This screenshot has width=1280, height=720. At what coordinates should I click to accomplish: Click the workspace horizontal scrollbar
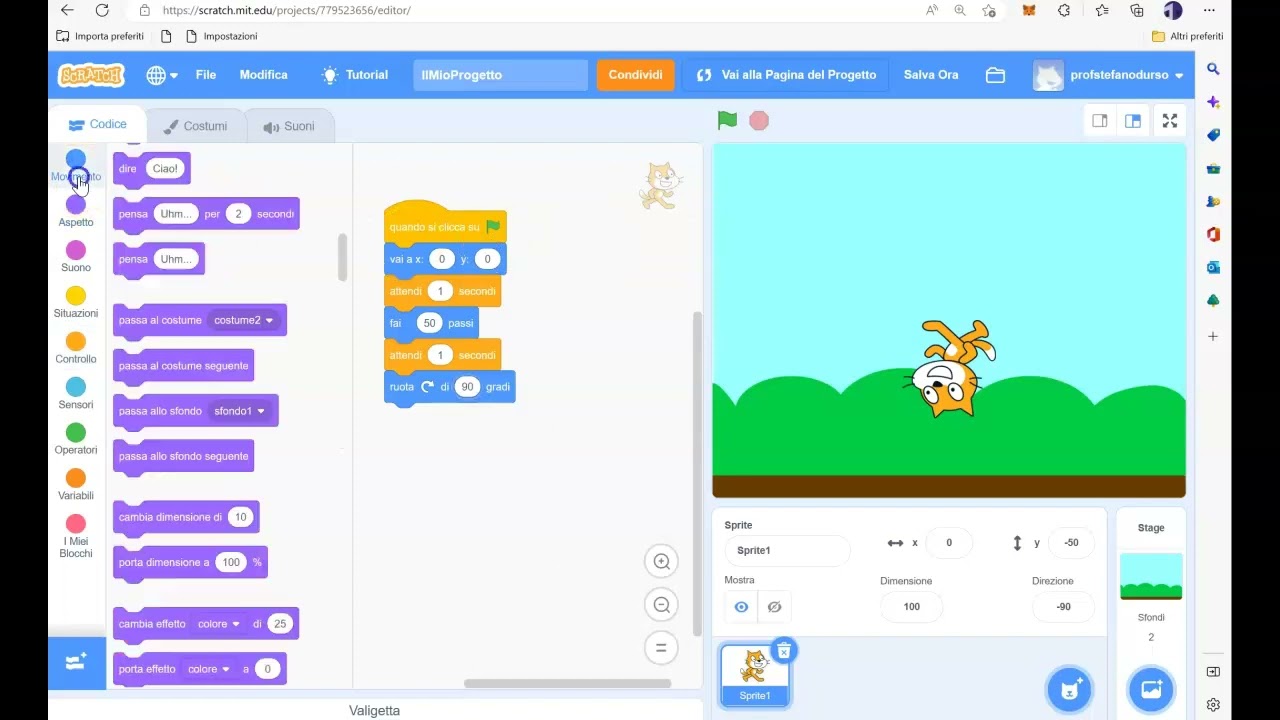(567, 684)
